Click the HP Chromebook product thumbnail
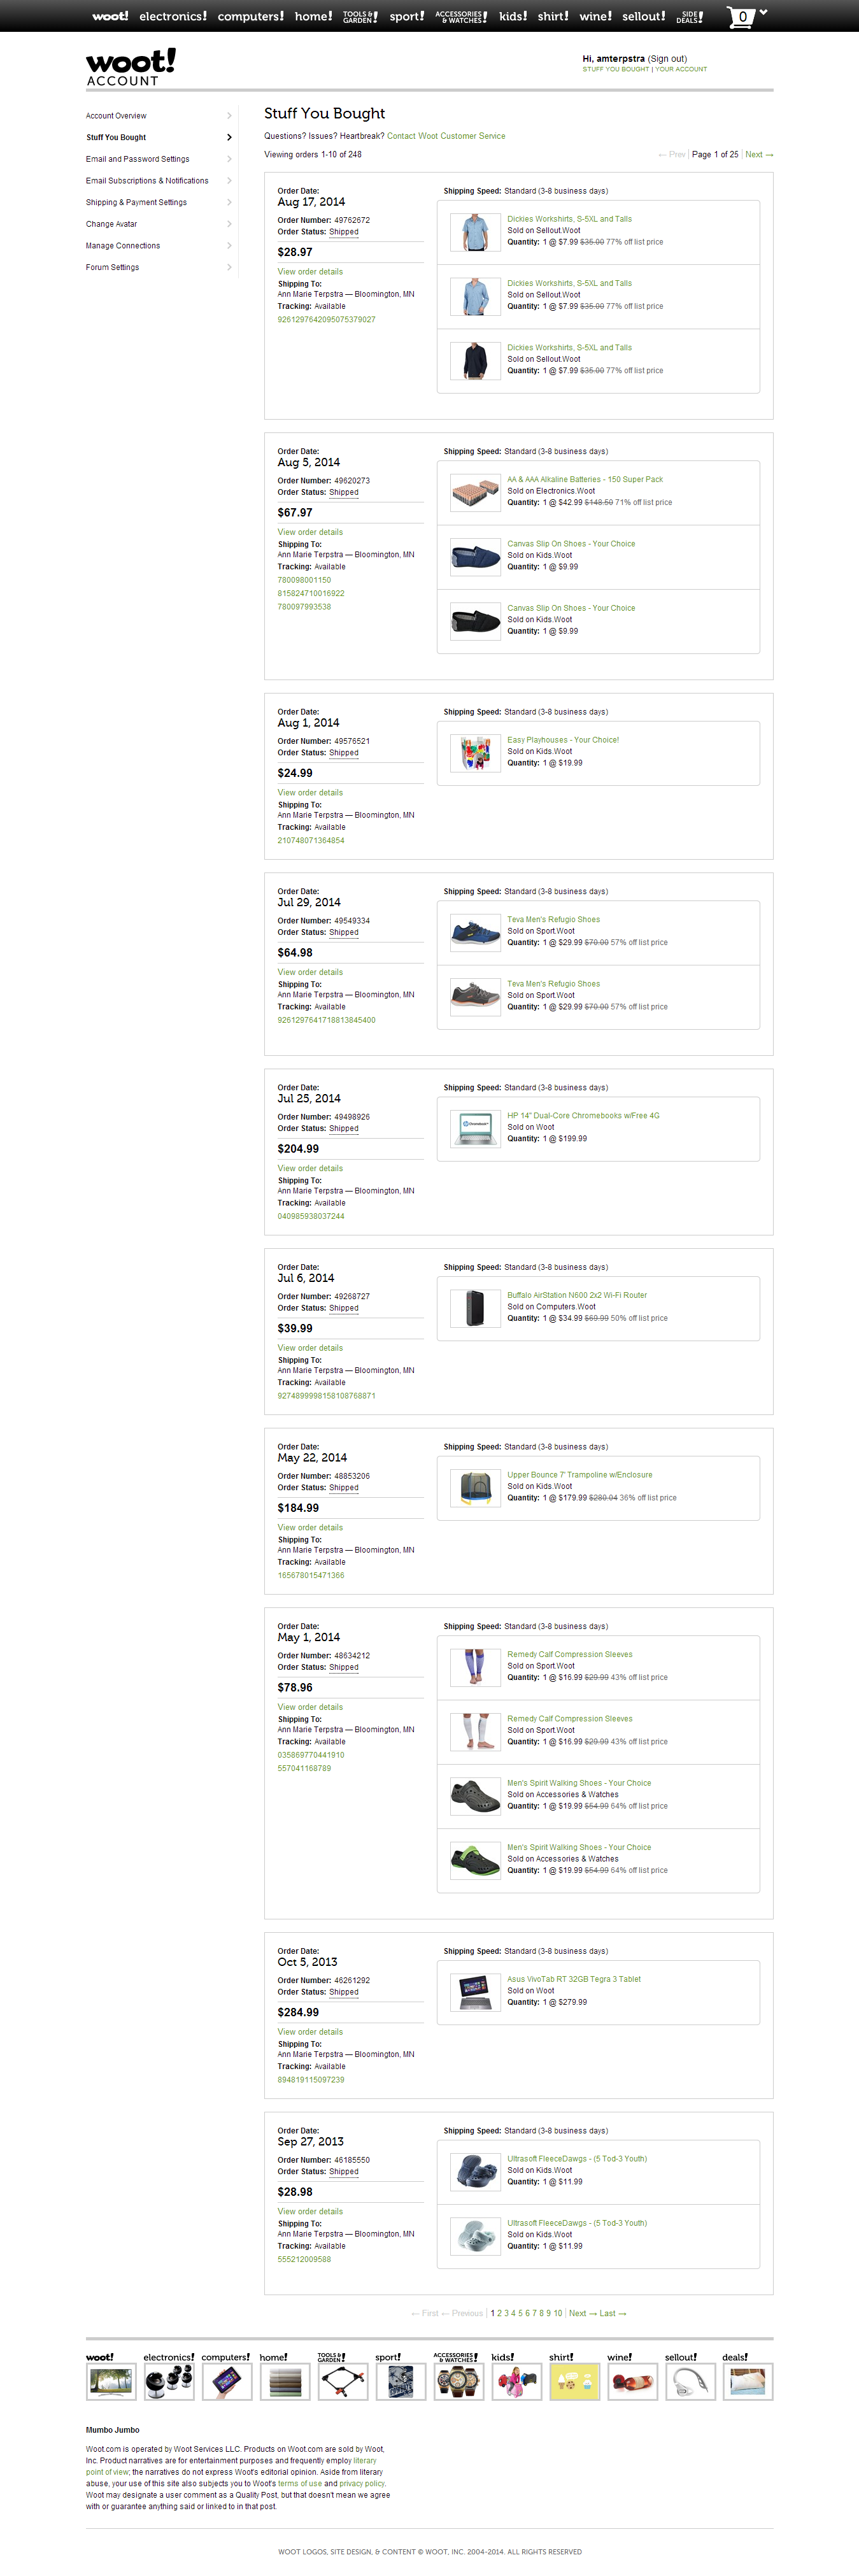Viewport: 859px width, 2576px height. tap(475, 1128)
